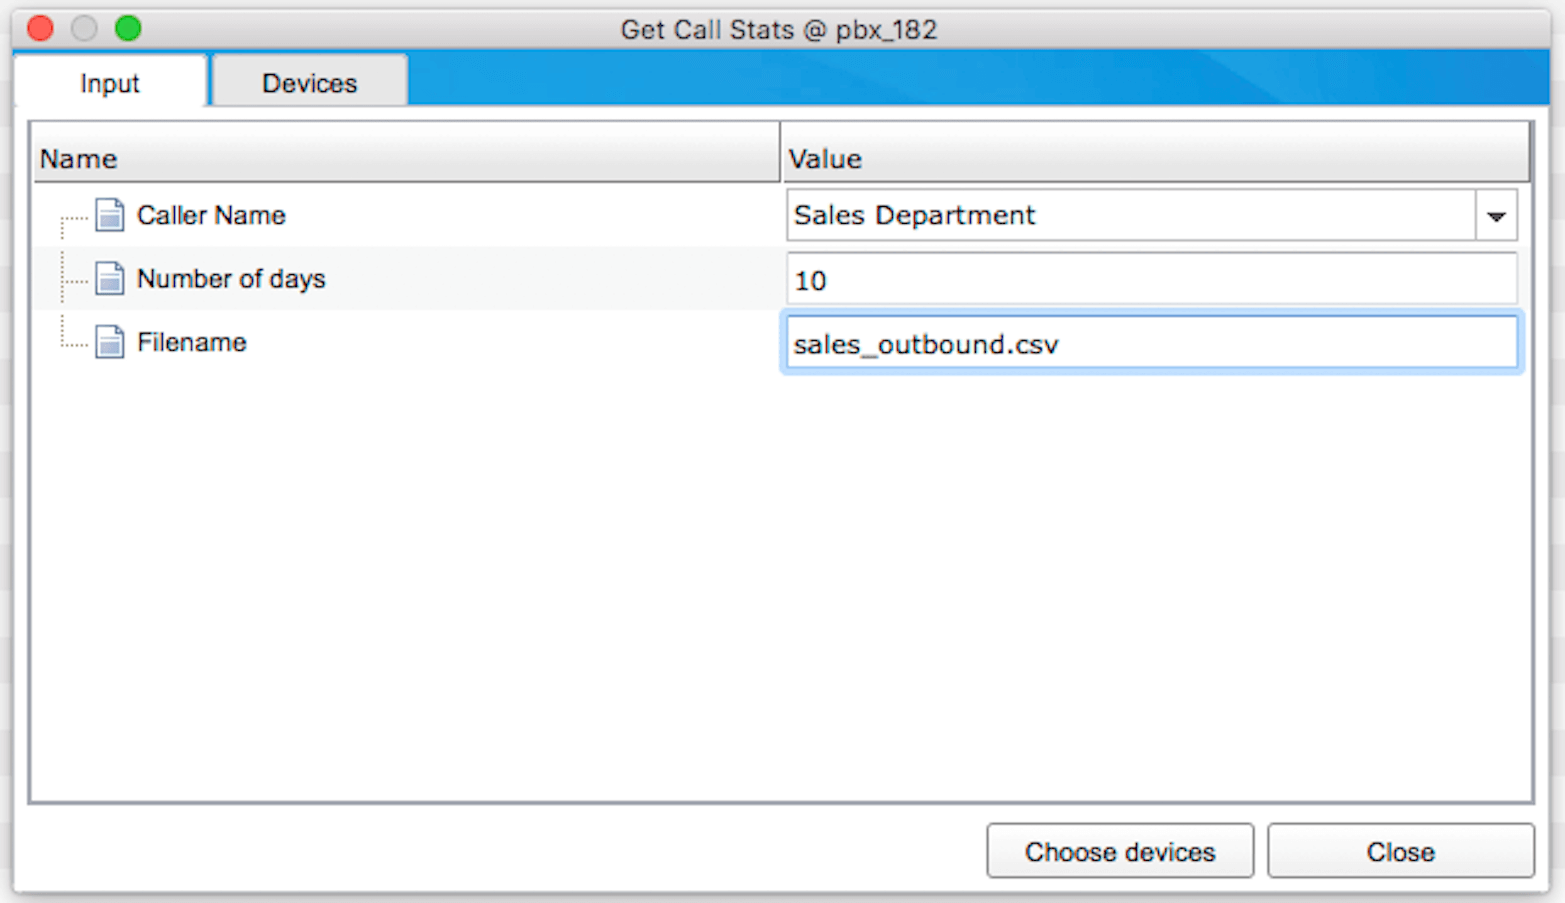Focus the Number of days field
This screenshot has width=1565, height=903.
click(1152, 280)
